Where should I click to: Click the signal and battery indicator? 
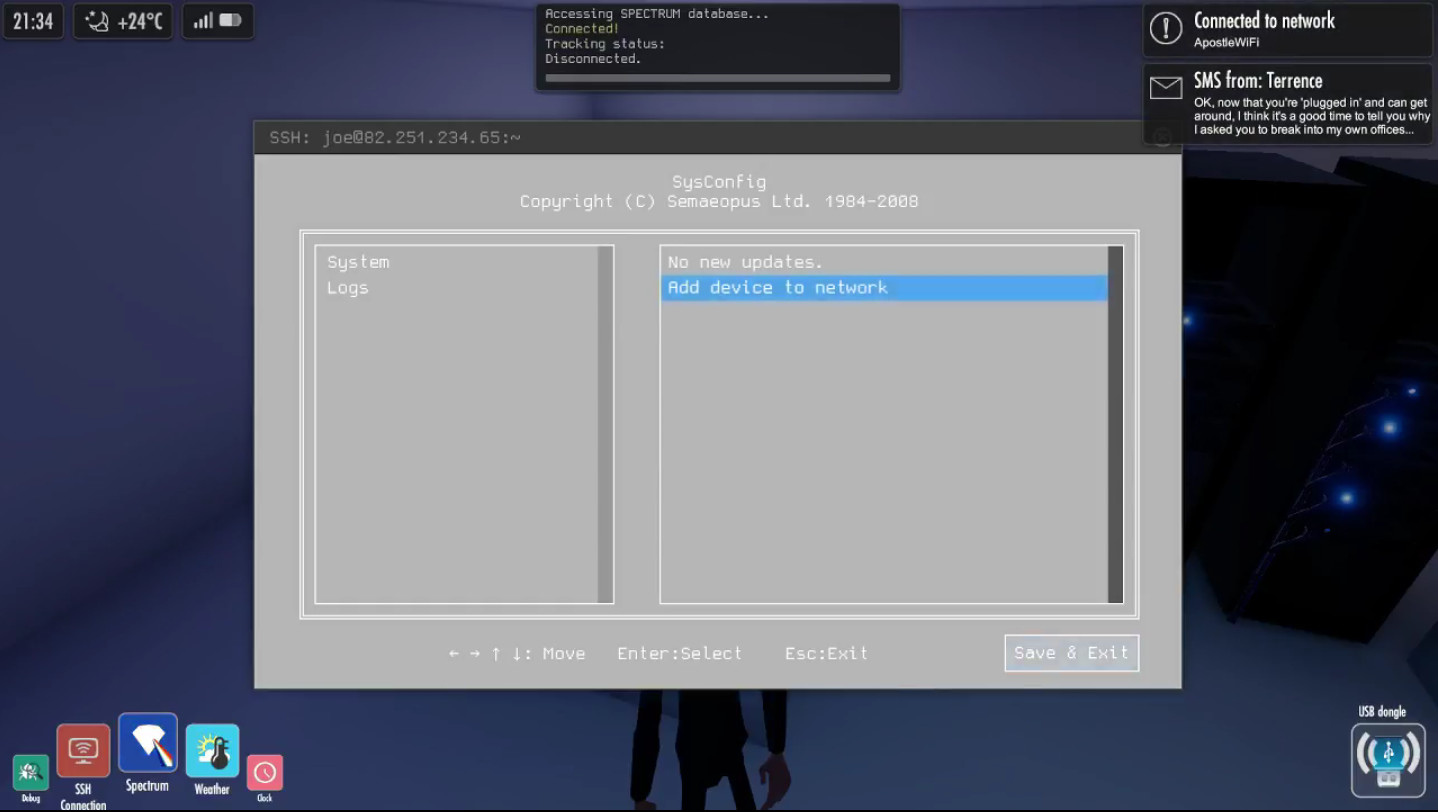[217, 21]
